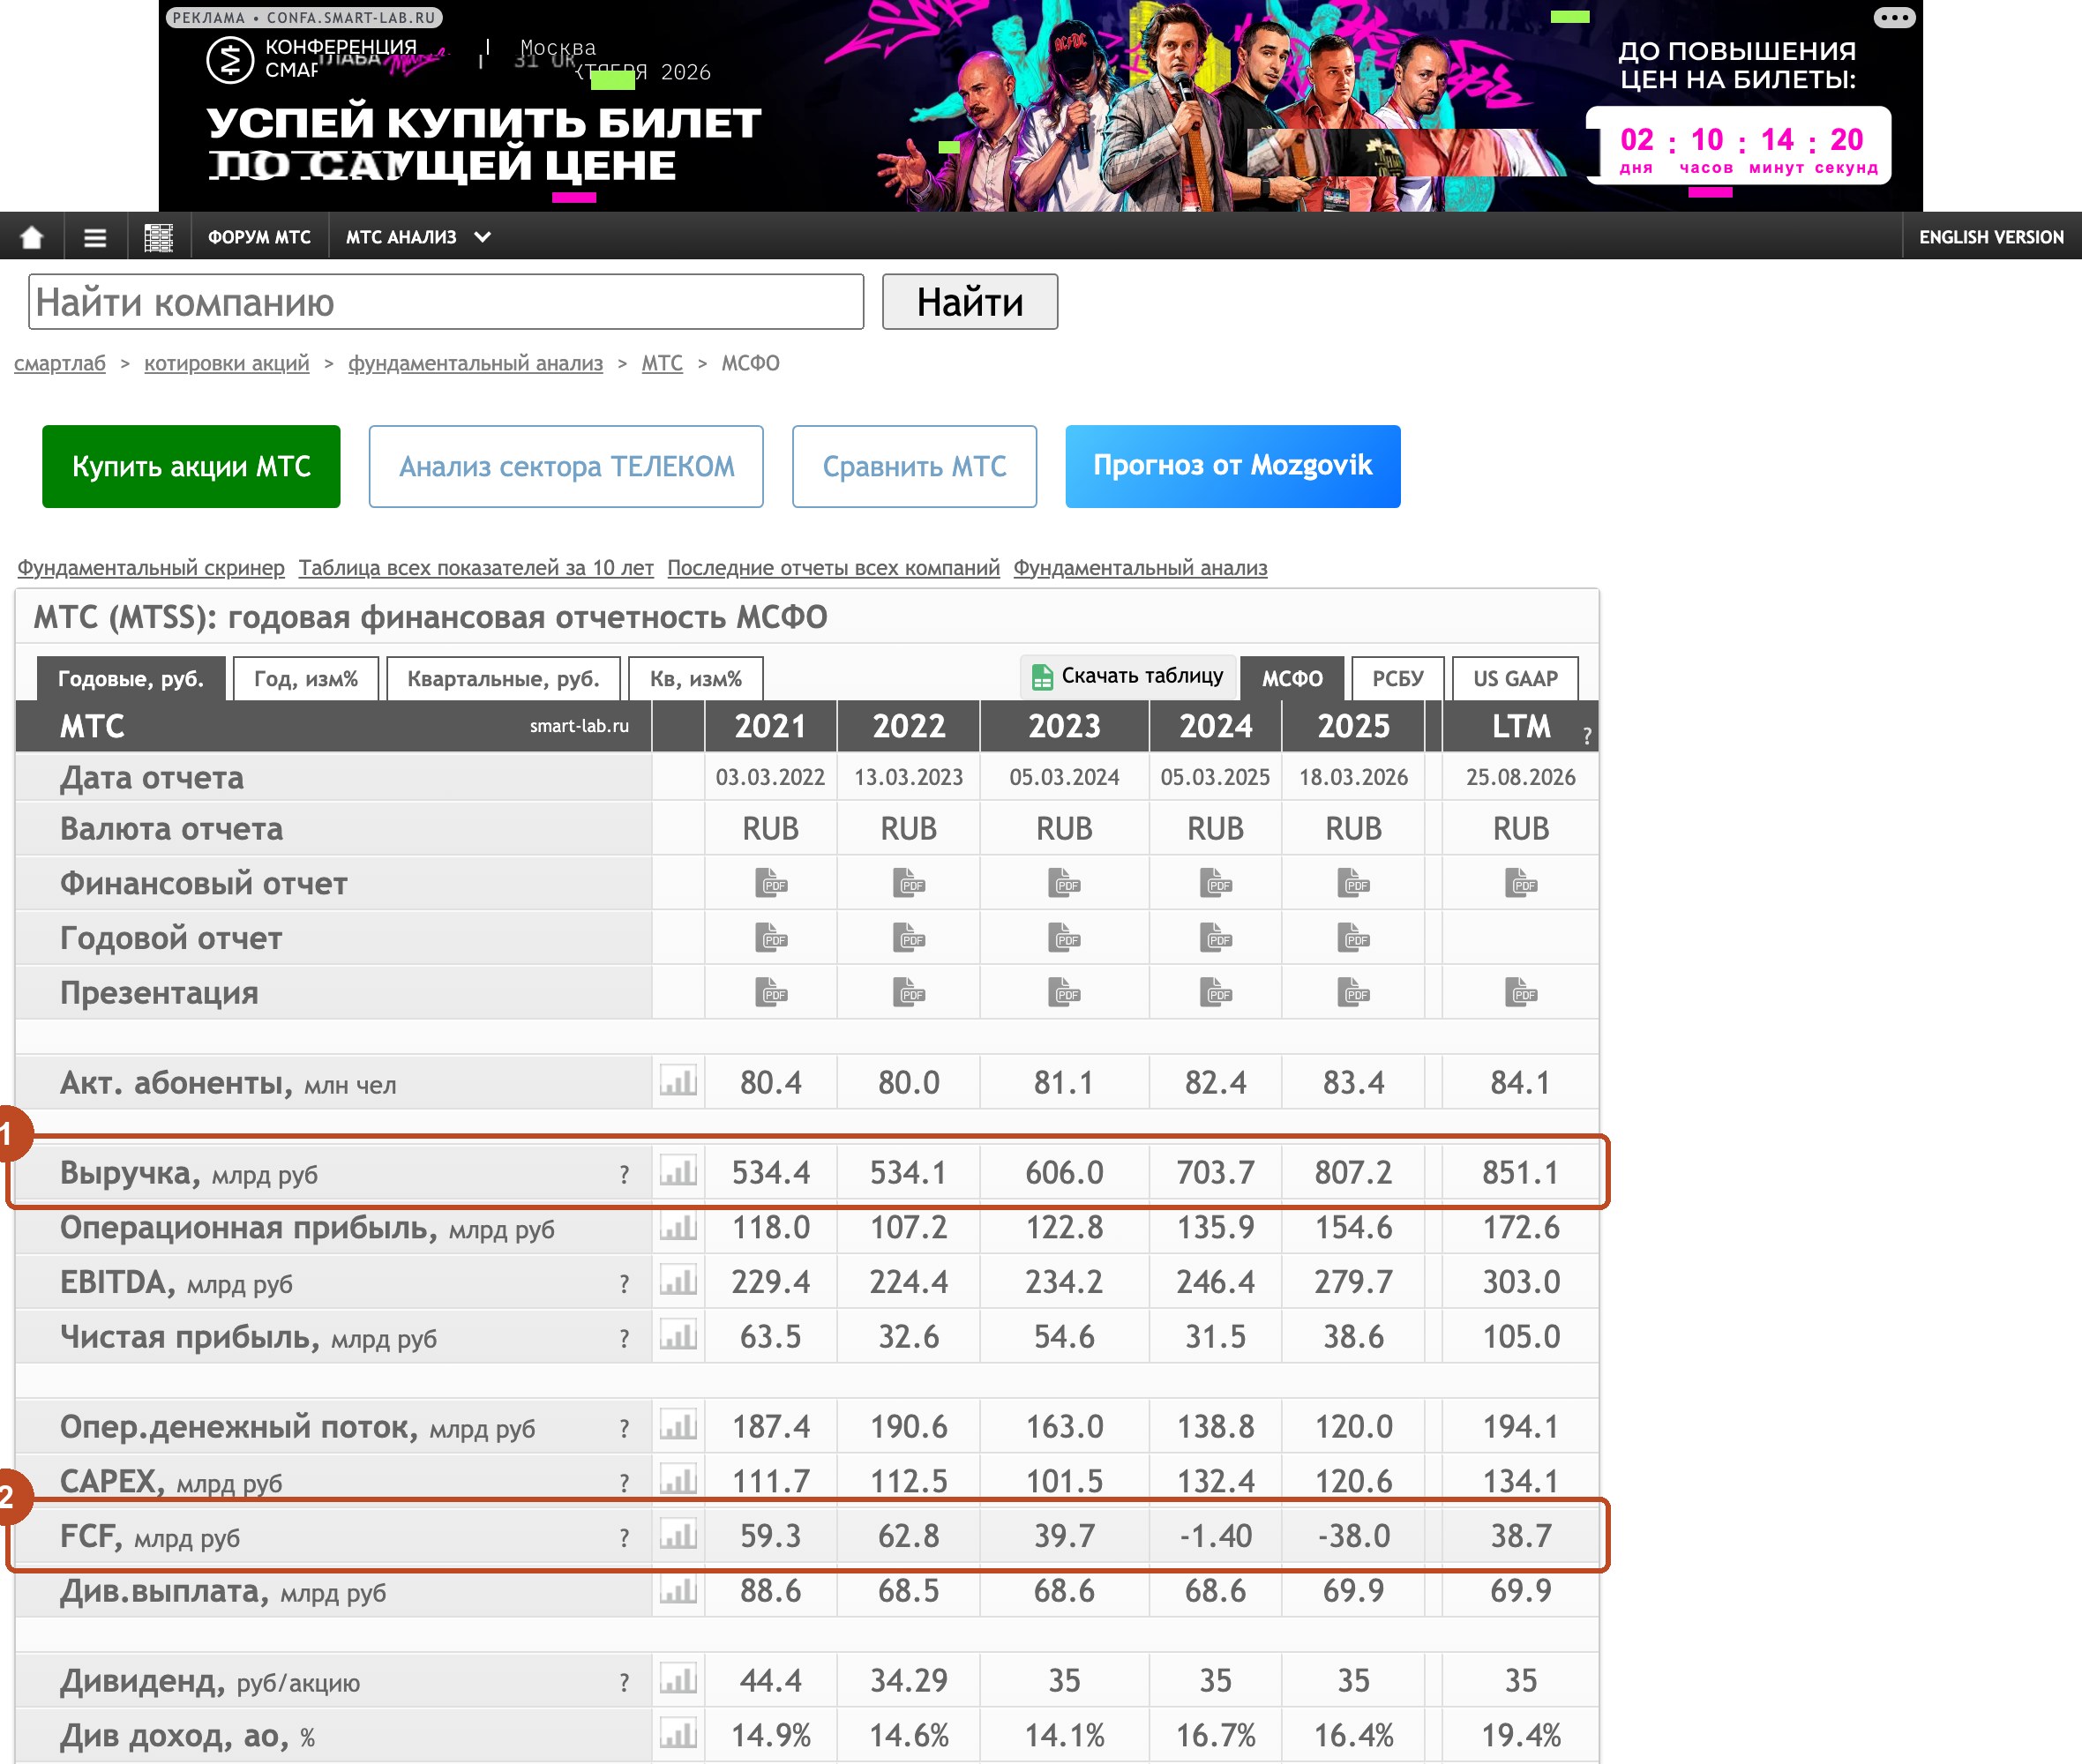This screenshot has width=2082, height=1764.
Task: Open the ad banner options menu
Action: point(1894,17)
